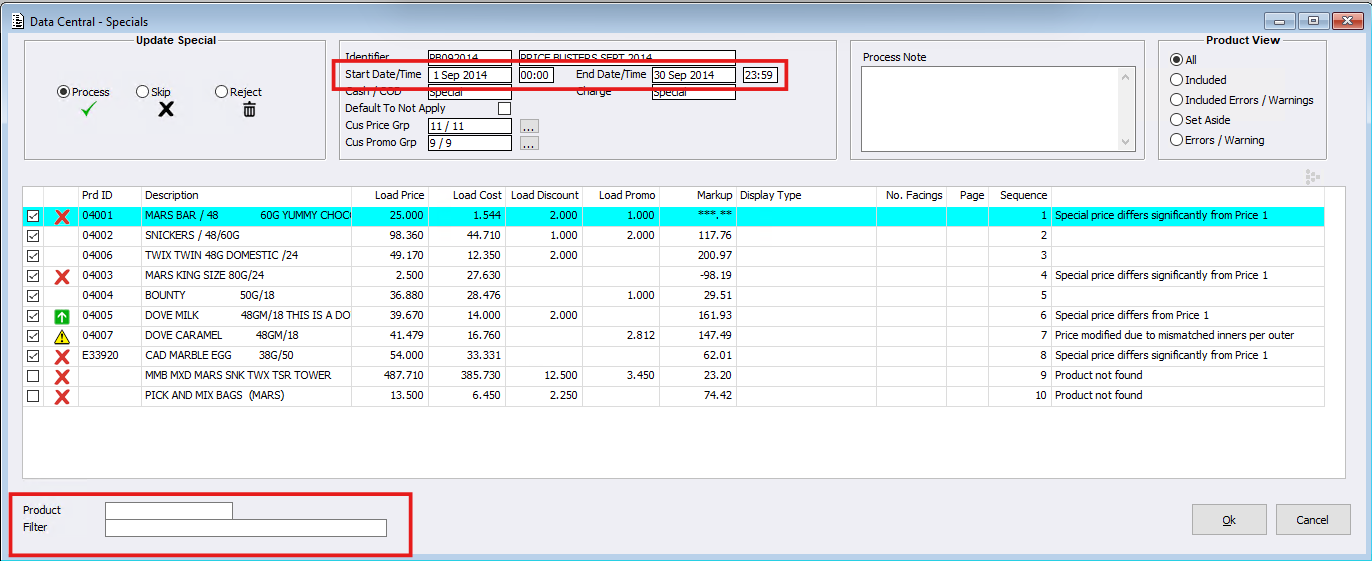
Task: Click the Start Date field showing 1 Sep 2014
Action: [470, 75]
